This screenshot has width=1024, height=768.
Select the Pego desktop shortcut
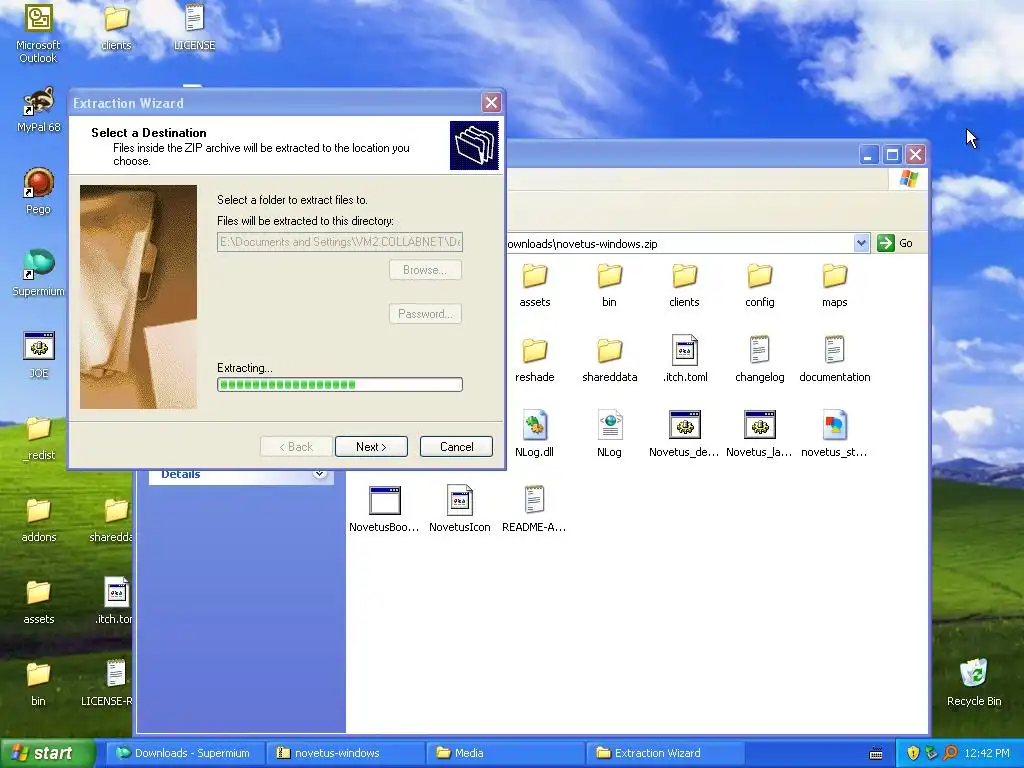[x=38, y=191]
